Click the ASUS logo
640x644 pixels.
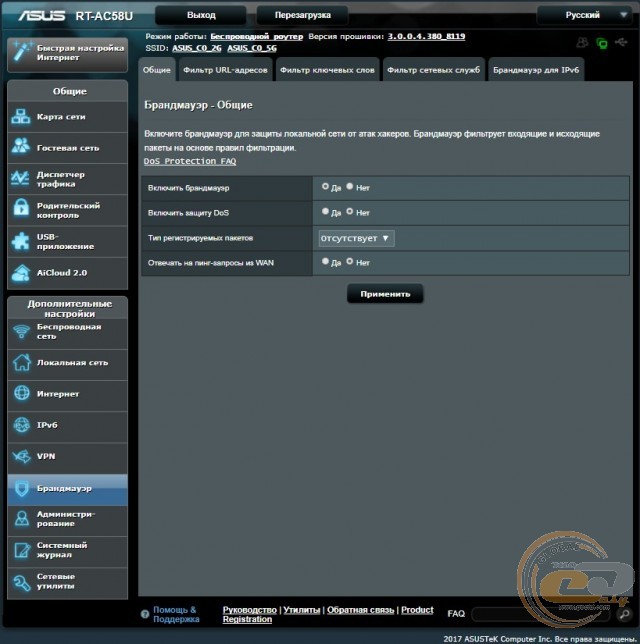click(x=41, y=16)
